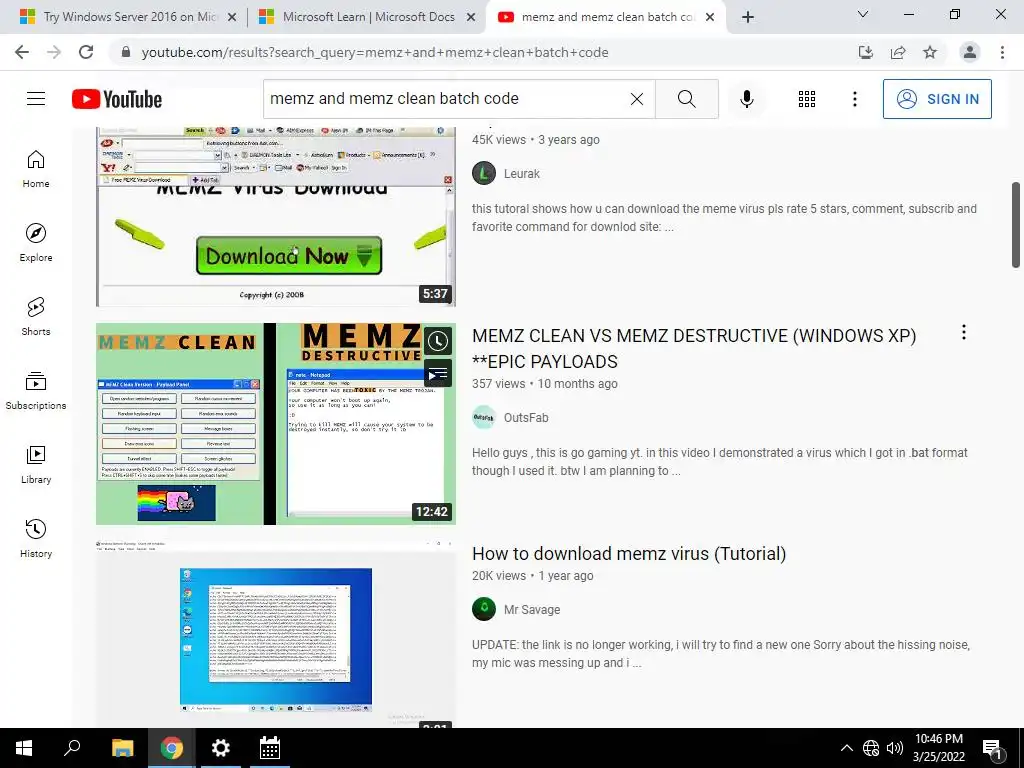The width and height of the screenshot is (1024, 768).
Task: Open Chrome three-dot menu
Action: click(x=1002, y=52)
